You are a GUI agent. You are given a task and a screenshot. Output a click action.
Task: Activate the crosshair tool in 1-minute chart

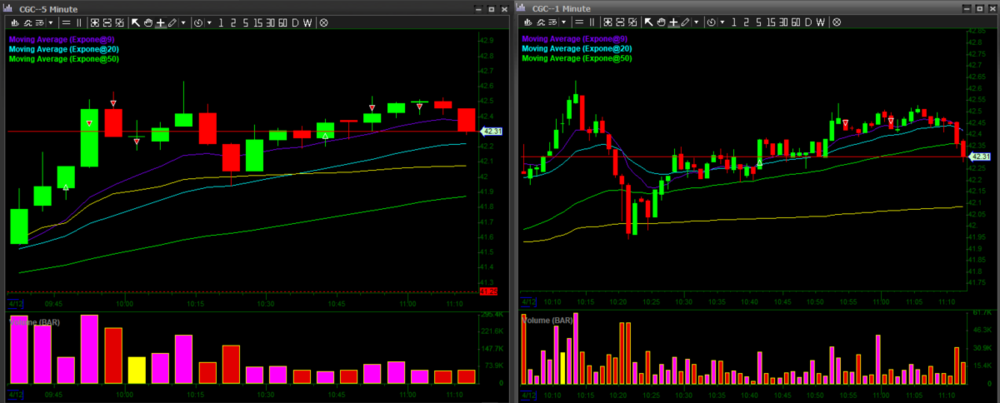(672, 22)
